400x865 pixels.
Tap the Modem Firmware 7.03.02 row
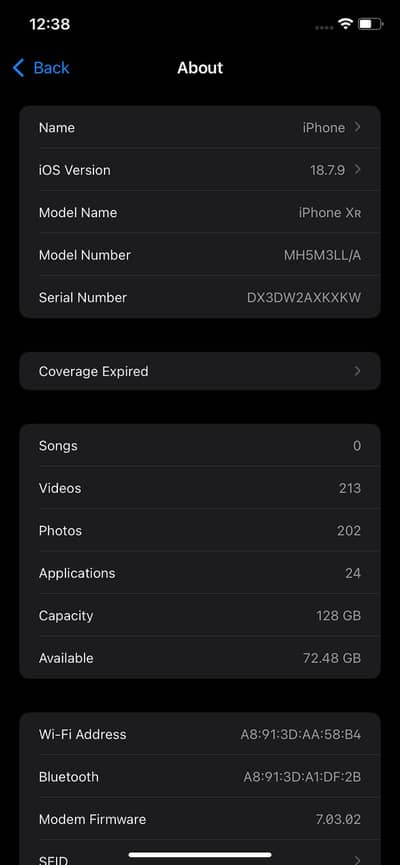200,820
